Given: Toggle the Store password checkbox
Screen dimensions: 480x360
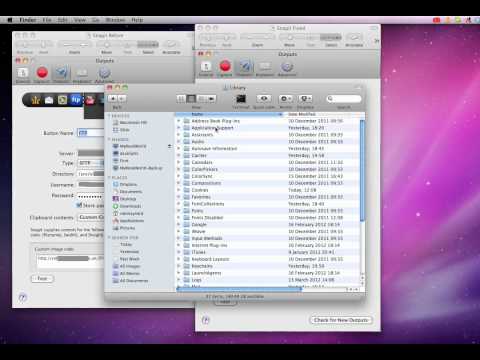Looking at the screenshot, I should 79,205.
